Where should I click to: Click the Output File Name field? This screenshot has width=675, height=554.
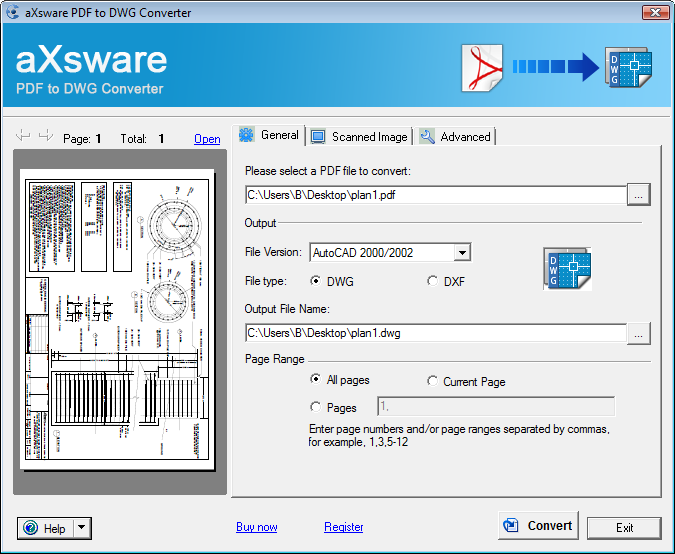click(436, 333)
